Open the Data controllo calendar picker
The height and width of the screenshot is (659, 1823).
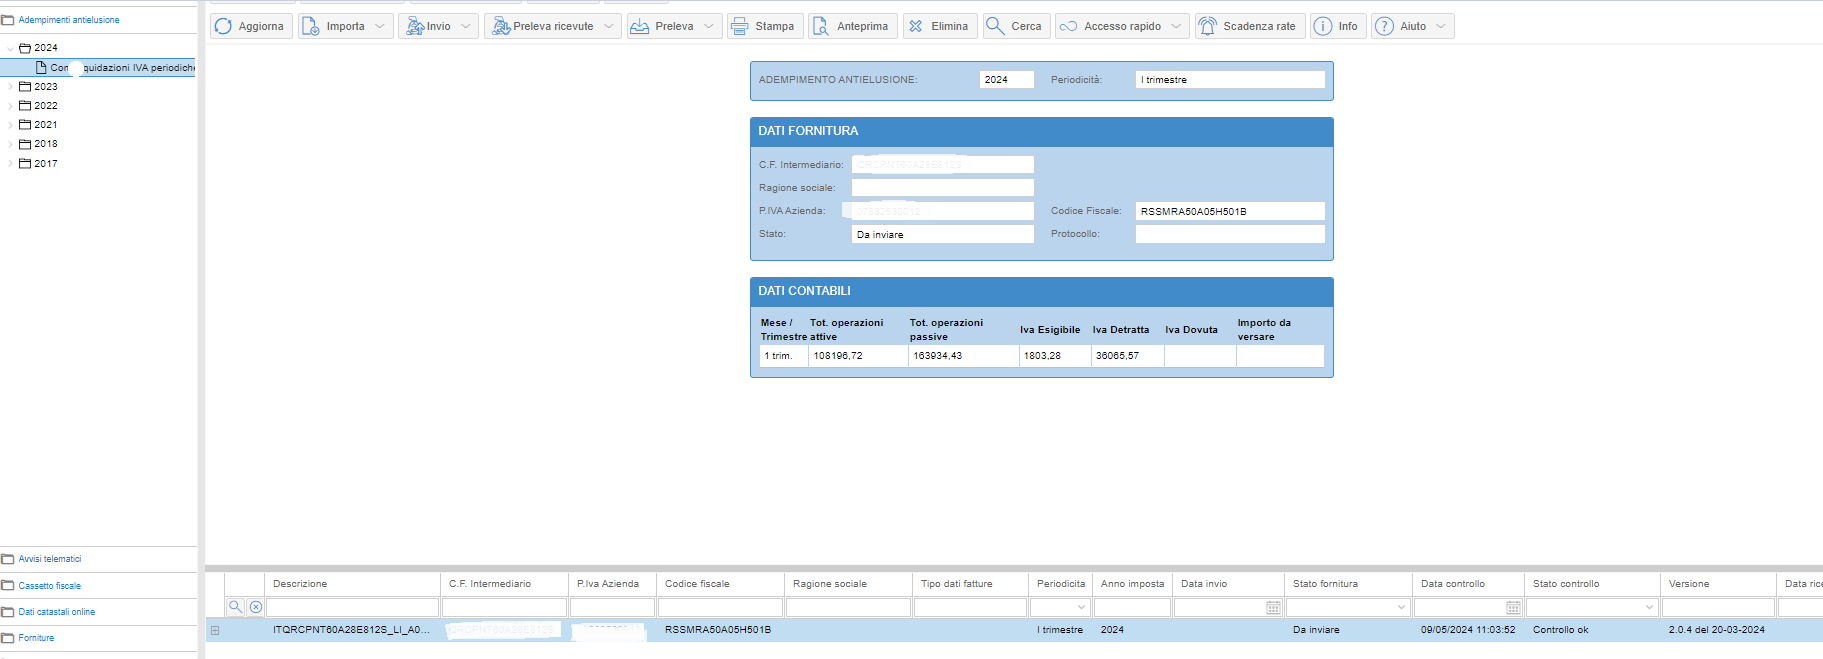coord(1513,608)
